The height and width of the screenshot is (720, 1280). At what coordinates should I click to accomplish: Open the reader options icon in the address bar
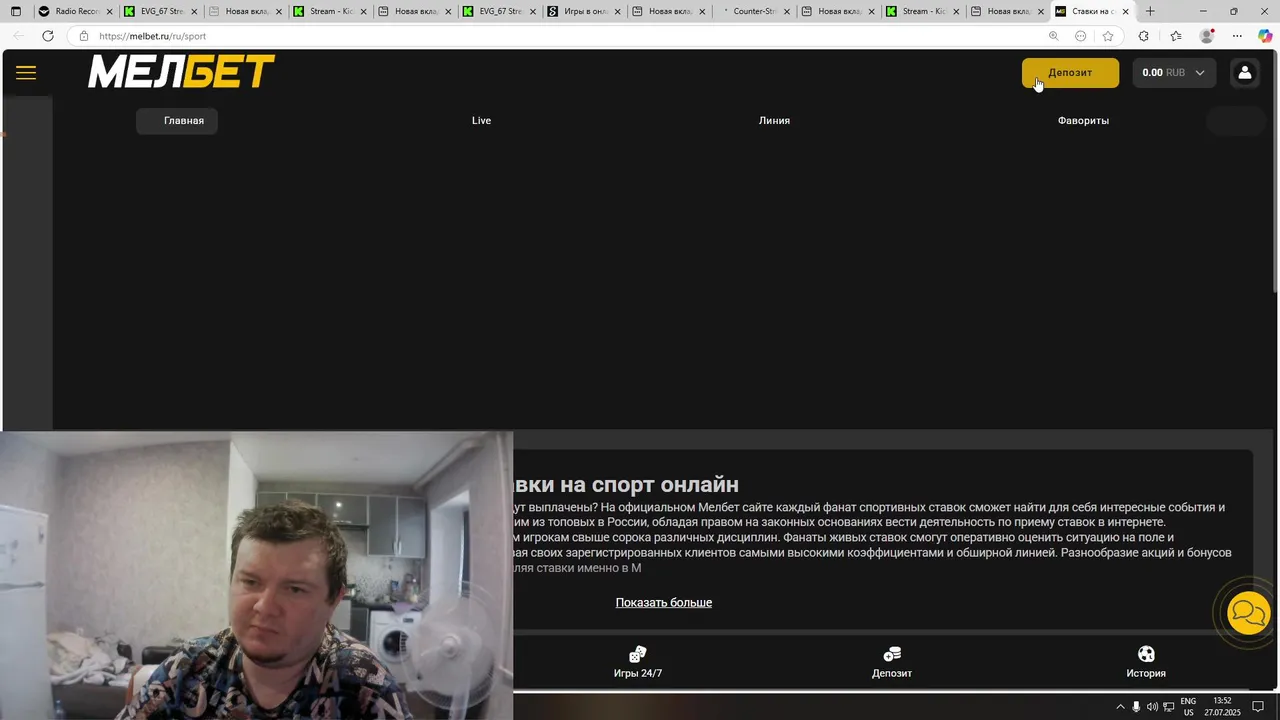1080,36
